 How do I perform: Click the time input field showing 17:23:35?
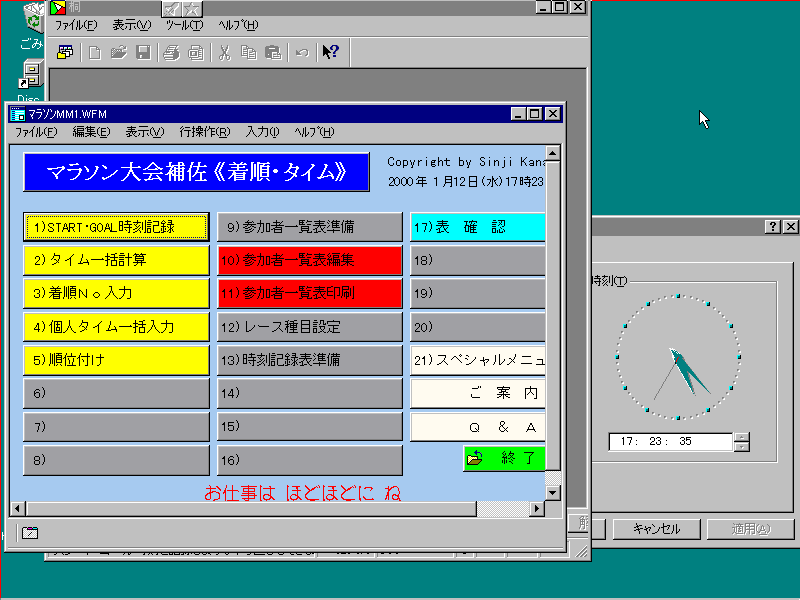pos(670,441)
